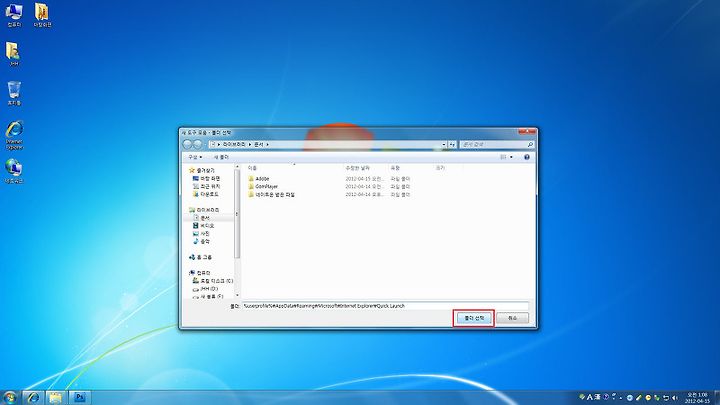Click the Libraries segment in the address breadcrumb

point(234,144)
